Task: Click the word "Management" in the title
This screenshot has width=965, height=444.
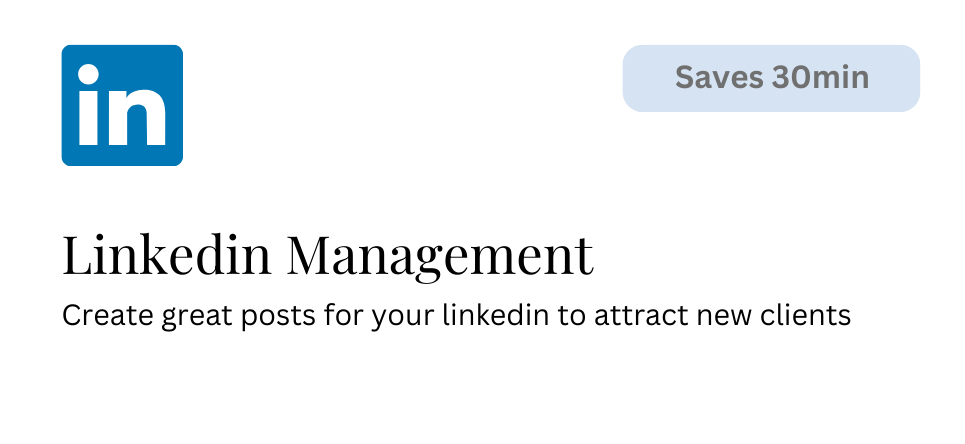Action: (x=440, y=256)
